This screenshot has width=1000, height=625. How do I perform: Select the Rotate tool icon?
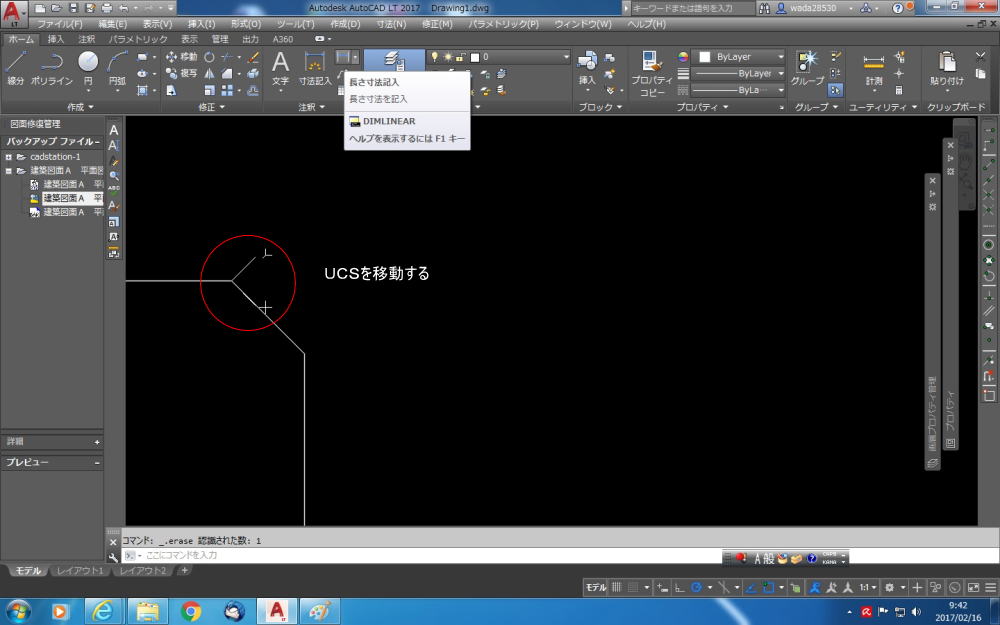(209, 57)
